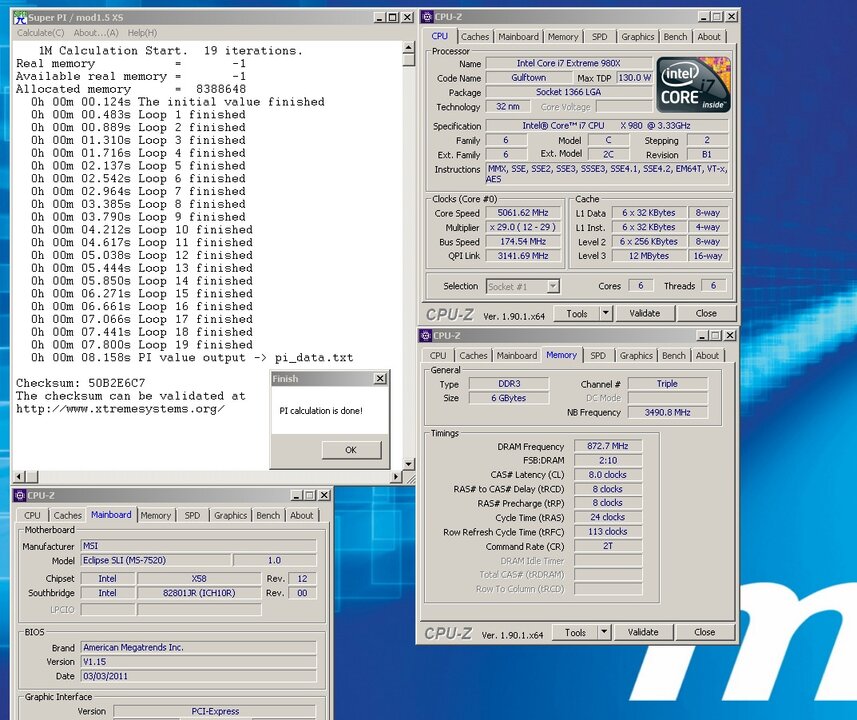The height and width of the screenshot is (720, 857).
Task: Click the CAS# Latency value 8.0 clocks
Action: pos(608,475)
